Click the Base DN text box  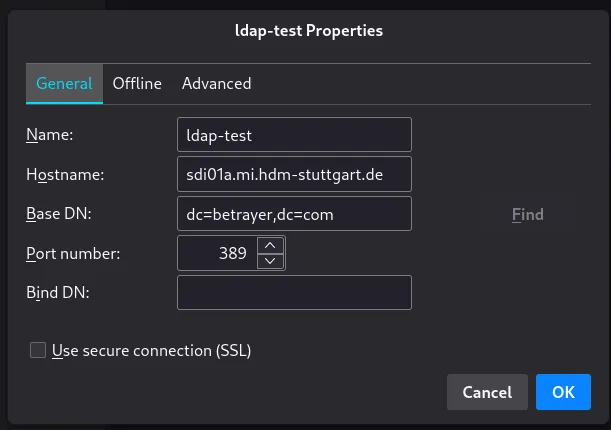click(294, 214)
